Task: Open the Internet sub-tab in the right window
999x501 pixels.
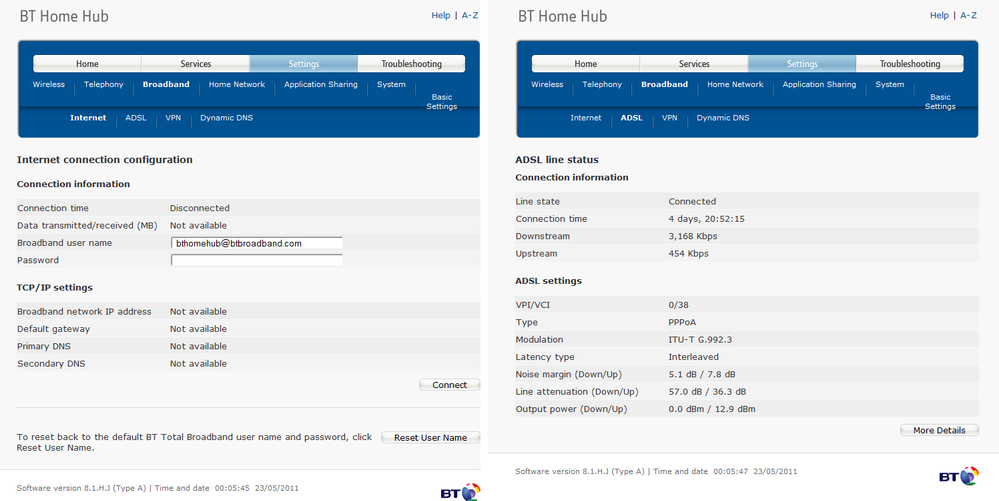Action: (586, 118)
